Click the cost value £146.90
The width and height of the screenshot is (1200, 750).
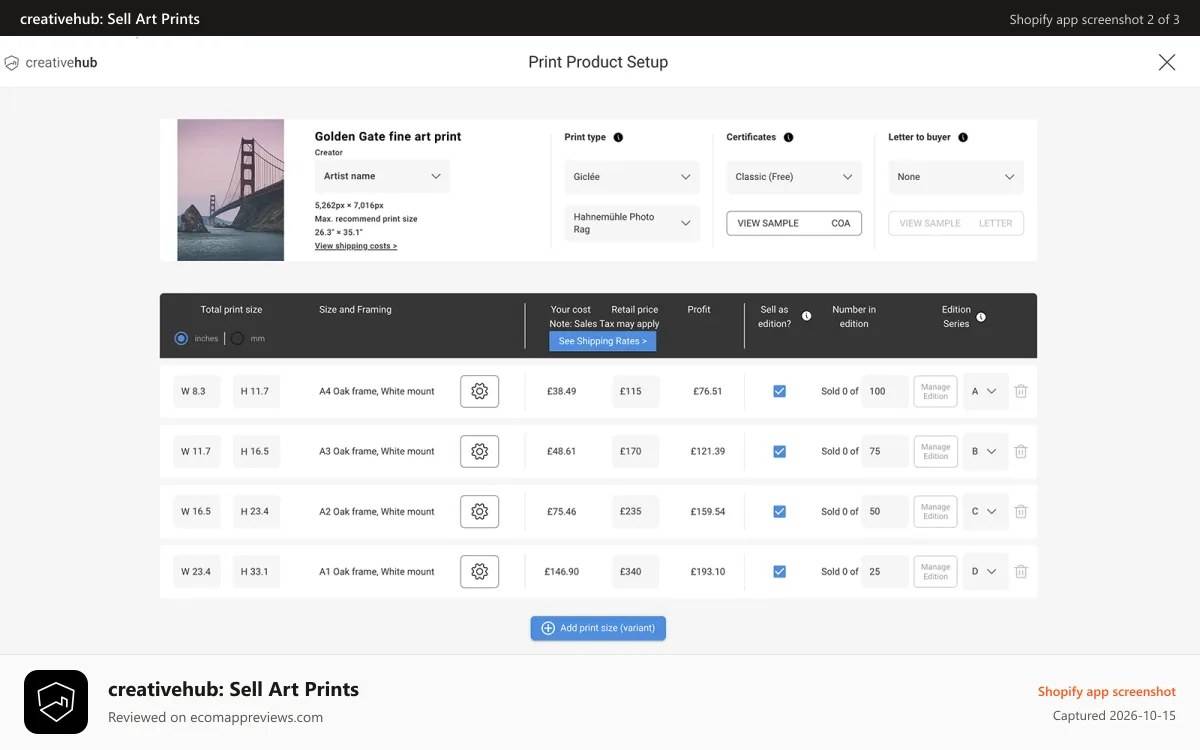click(x=561, y=571)
